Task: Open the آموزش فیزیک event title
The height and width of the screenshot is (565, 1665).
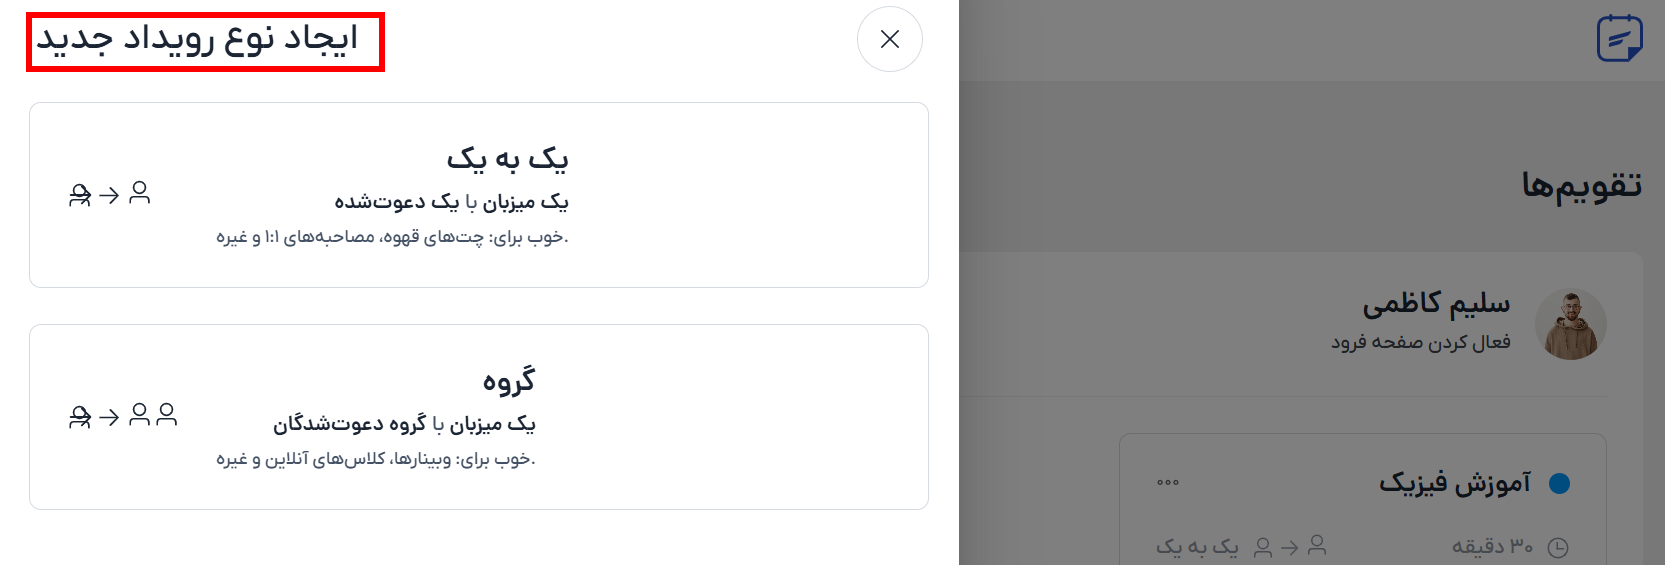Action: (x=1455, y=484)
